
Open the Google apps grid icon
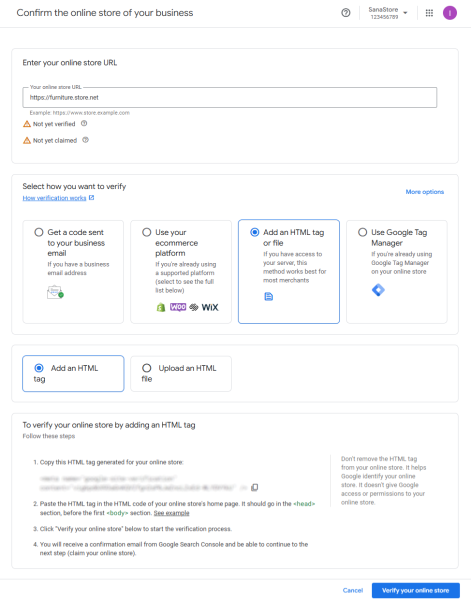[429, 13]
